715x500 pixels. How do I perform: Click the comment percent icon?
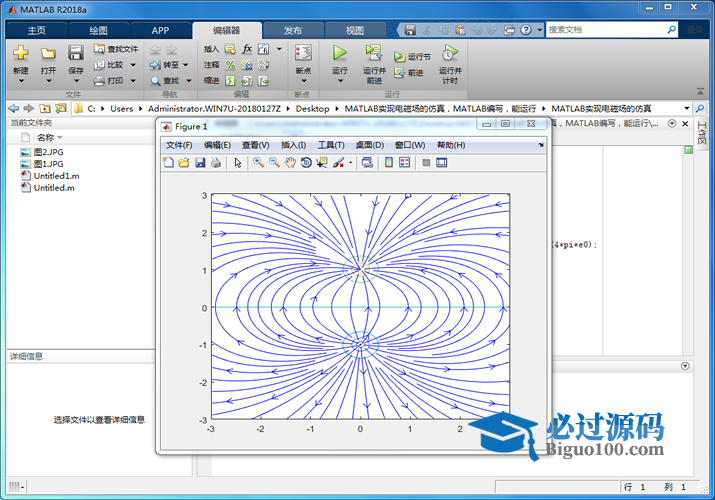click(x=230, y=65)
